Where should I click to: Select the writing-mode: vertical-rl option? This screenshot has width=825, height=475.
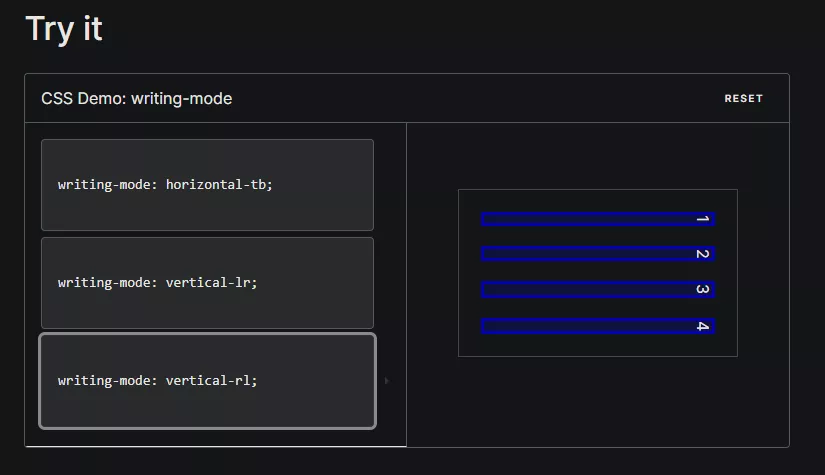click(x=207, y=381)
